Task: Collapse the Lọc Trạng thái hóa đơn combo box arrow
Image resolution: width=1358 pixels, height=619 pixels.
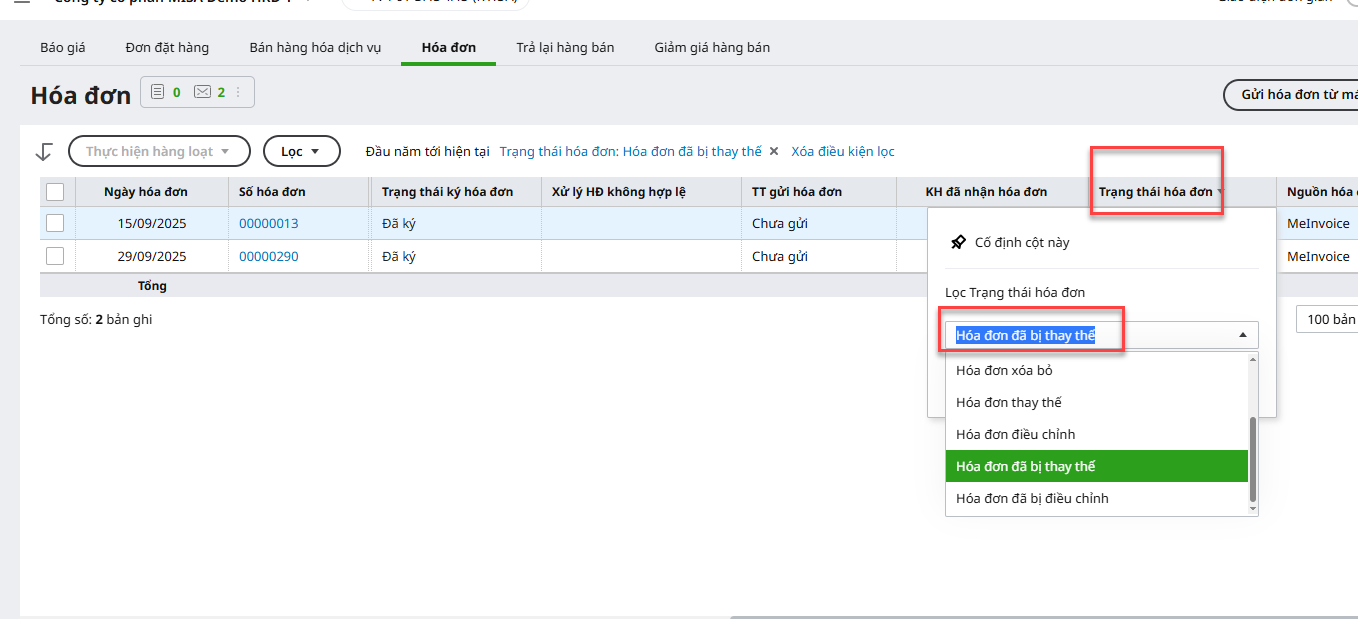Action: tap(1242, 335)
